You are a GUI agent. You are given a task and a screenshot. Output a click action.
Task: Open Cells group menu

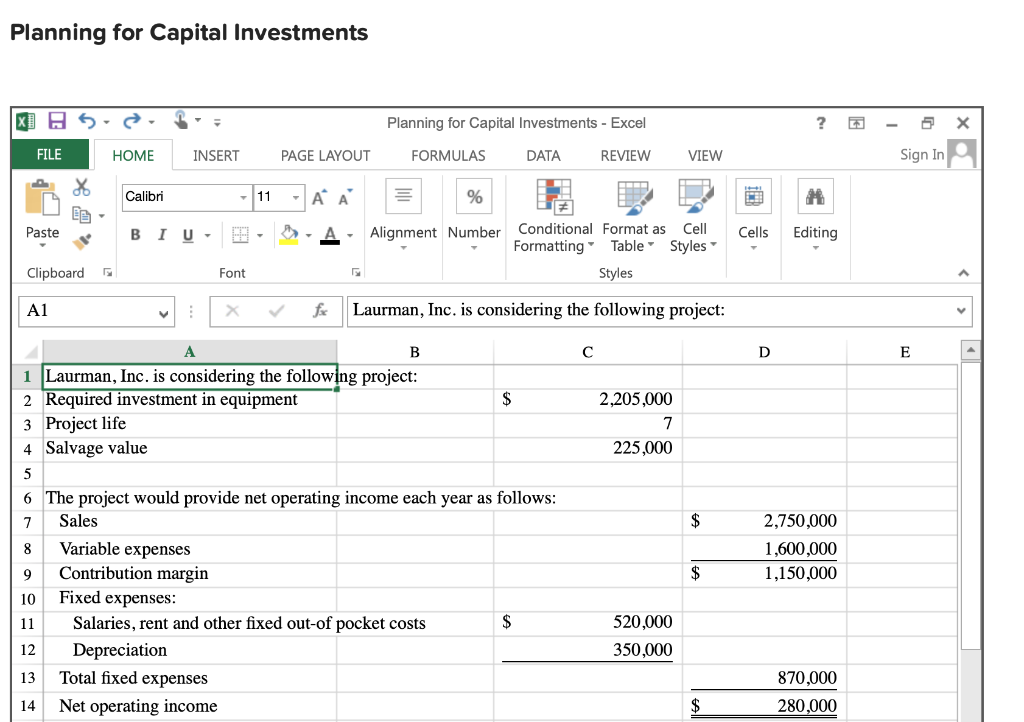753,214
